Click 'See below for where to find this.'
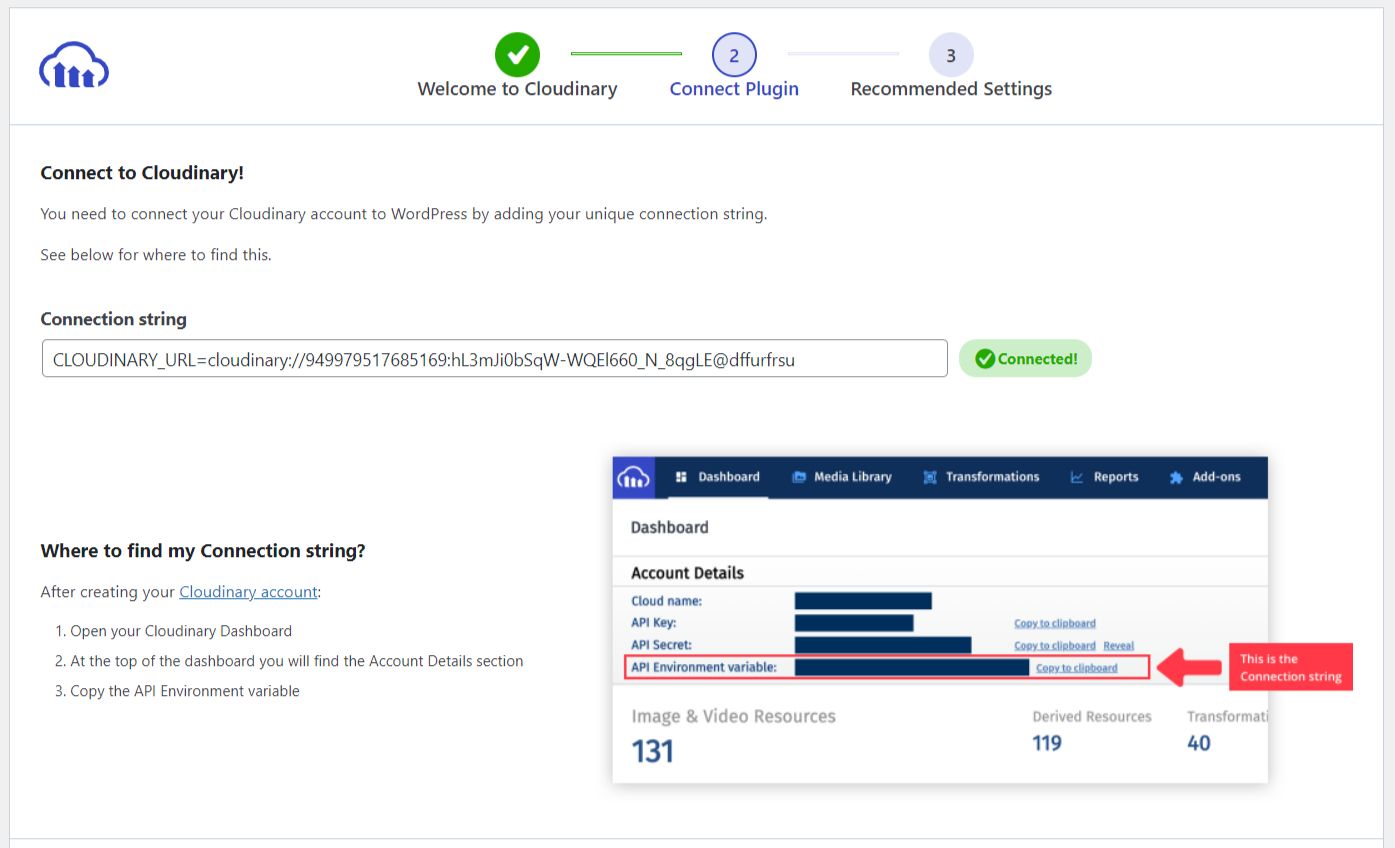Viewport: 1395px width, 848px height. [156, 255]
